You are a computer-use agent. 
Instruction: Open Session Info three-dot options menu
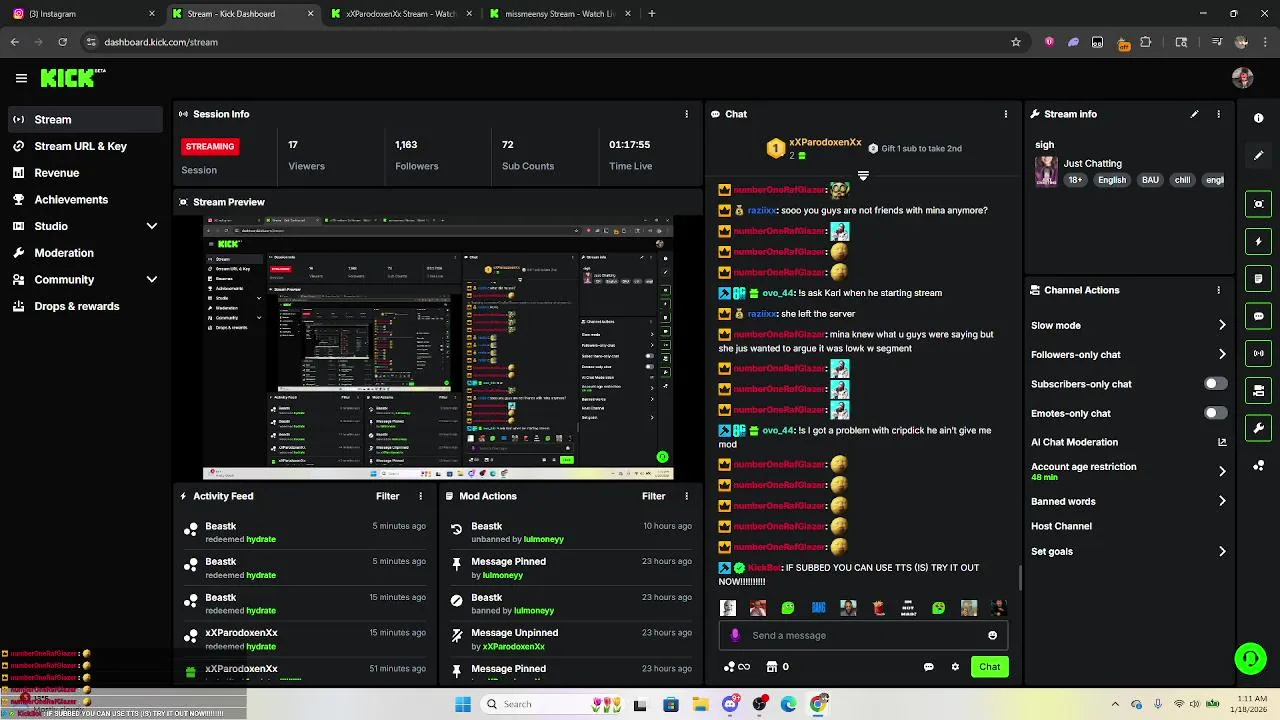686,114
